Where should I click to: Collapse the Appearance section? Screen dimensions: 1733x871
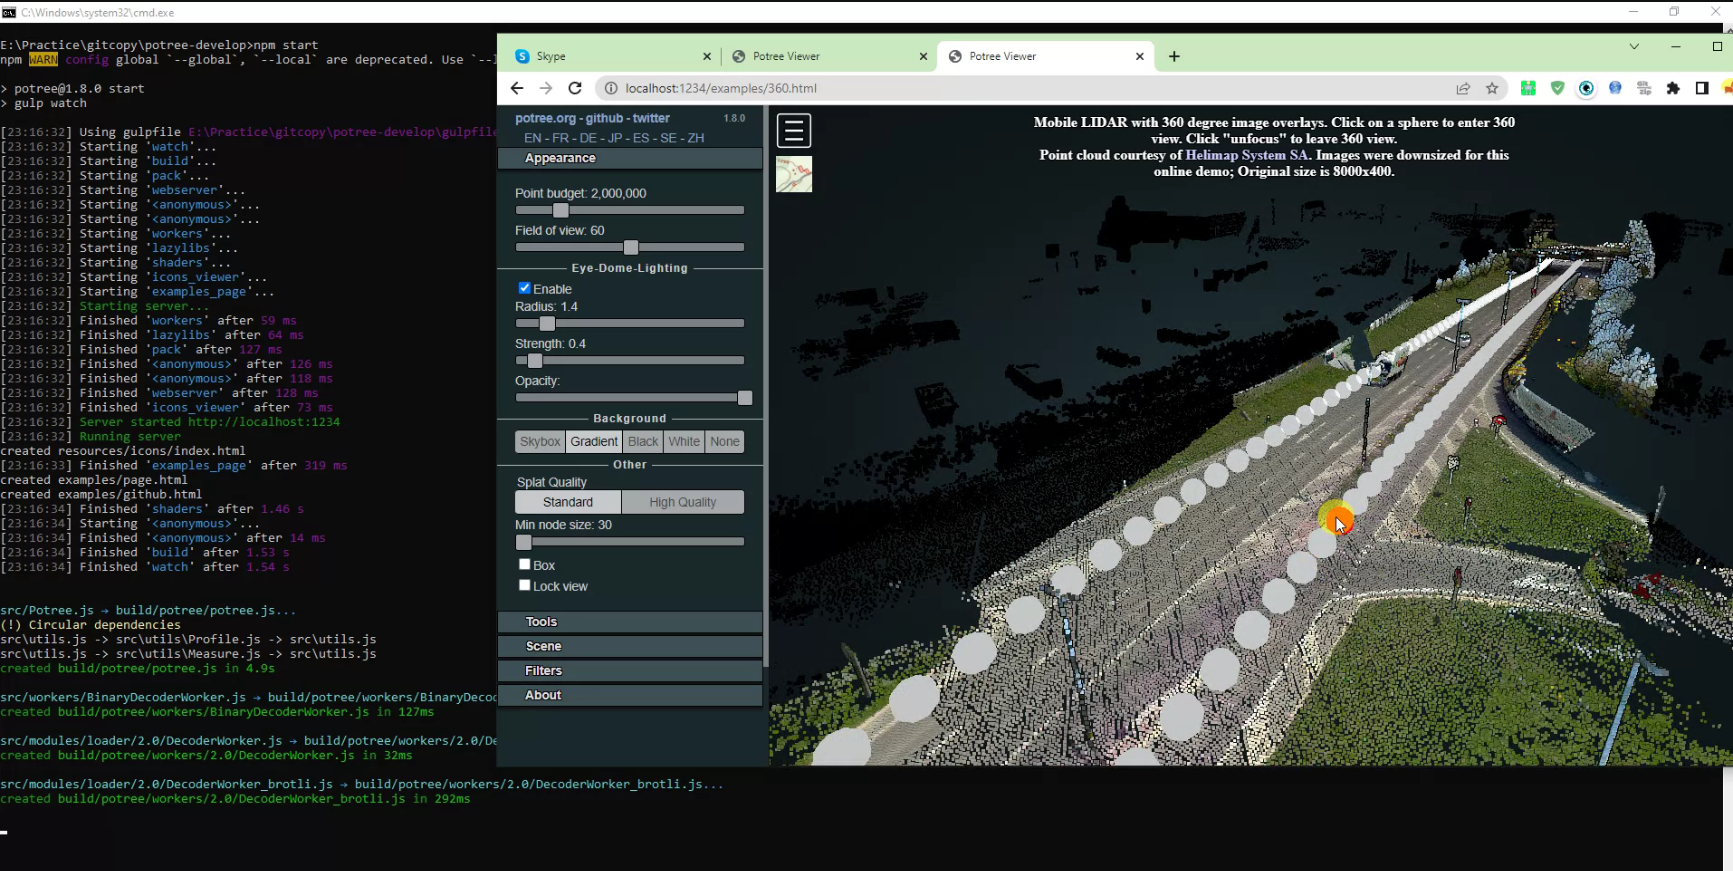pyautogui.click(x=630, y=158)
